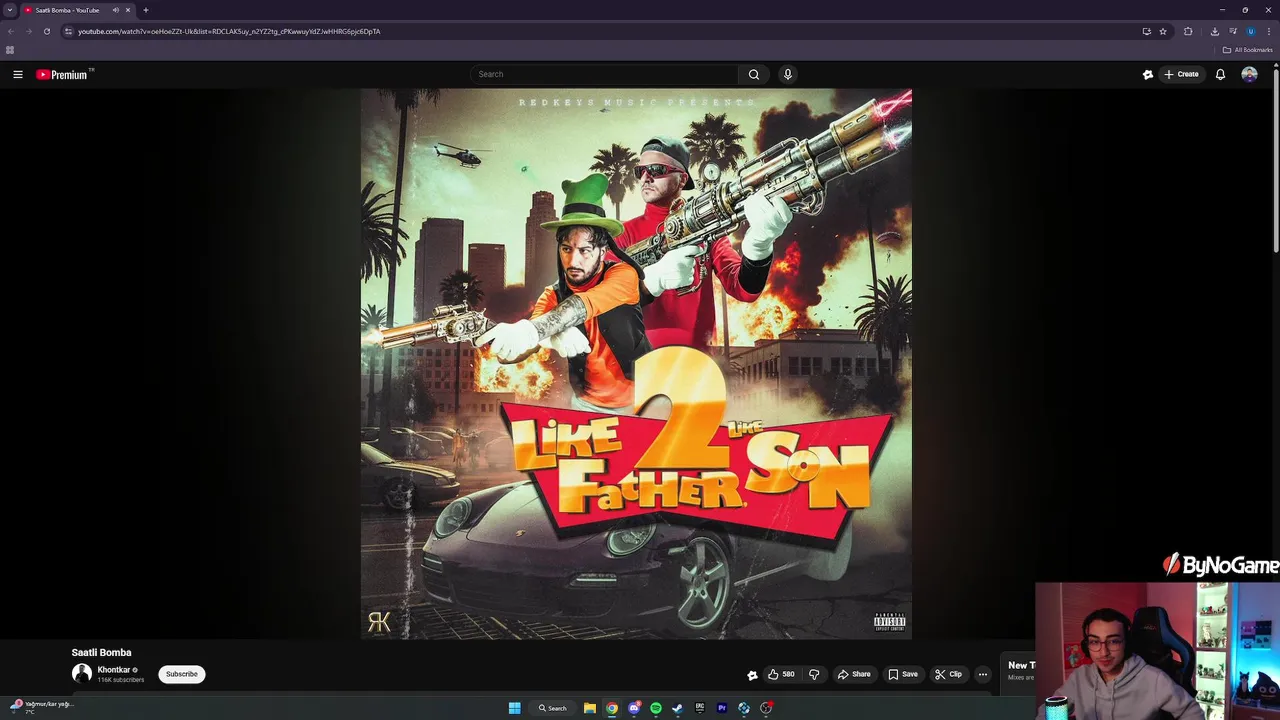Open Windows Start menu

(514, 708)
